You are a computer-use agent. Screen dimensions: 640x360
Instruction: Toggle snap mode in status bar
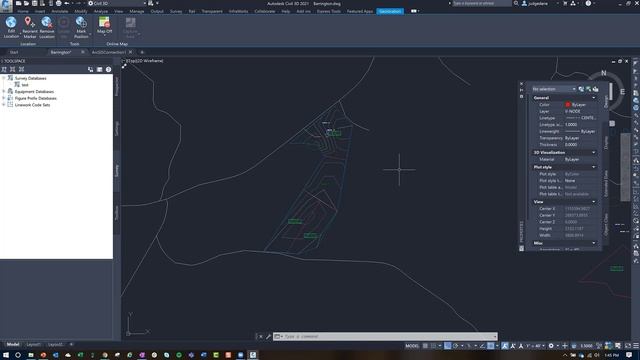(x=433, y=346)
